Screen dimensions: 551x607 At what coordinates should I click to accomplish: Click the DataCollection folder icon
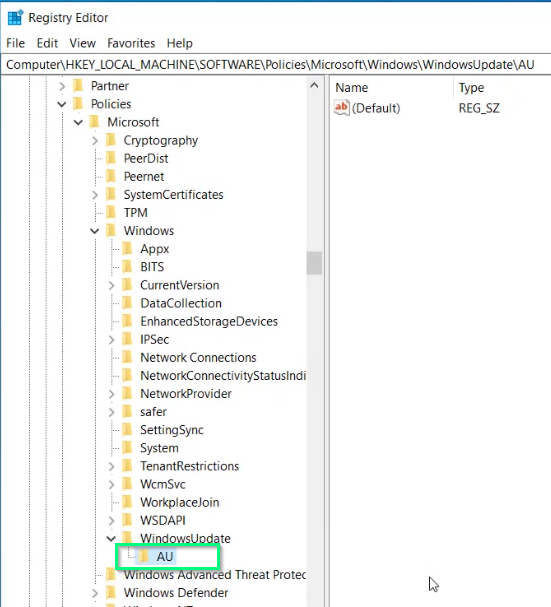pos(127,303)
